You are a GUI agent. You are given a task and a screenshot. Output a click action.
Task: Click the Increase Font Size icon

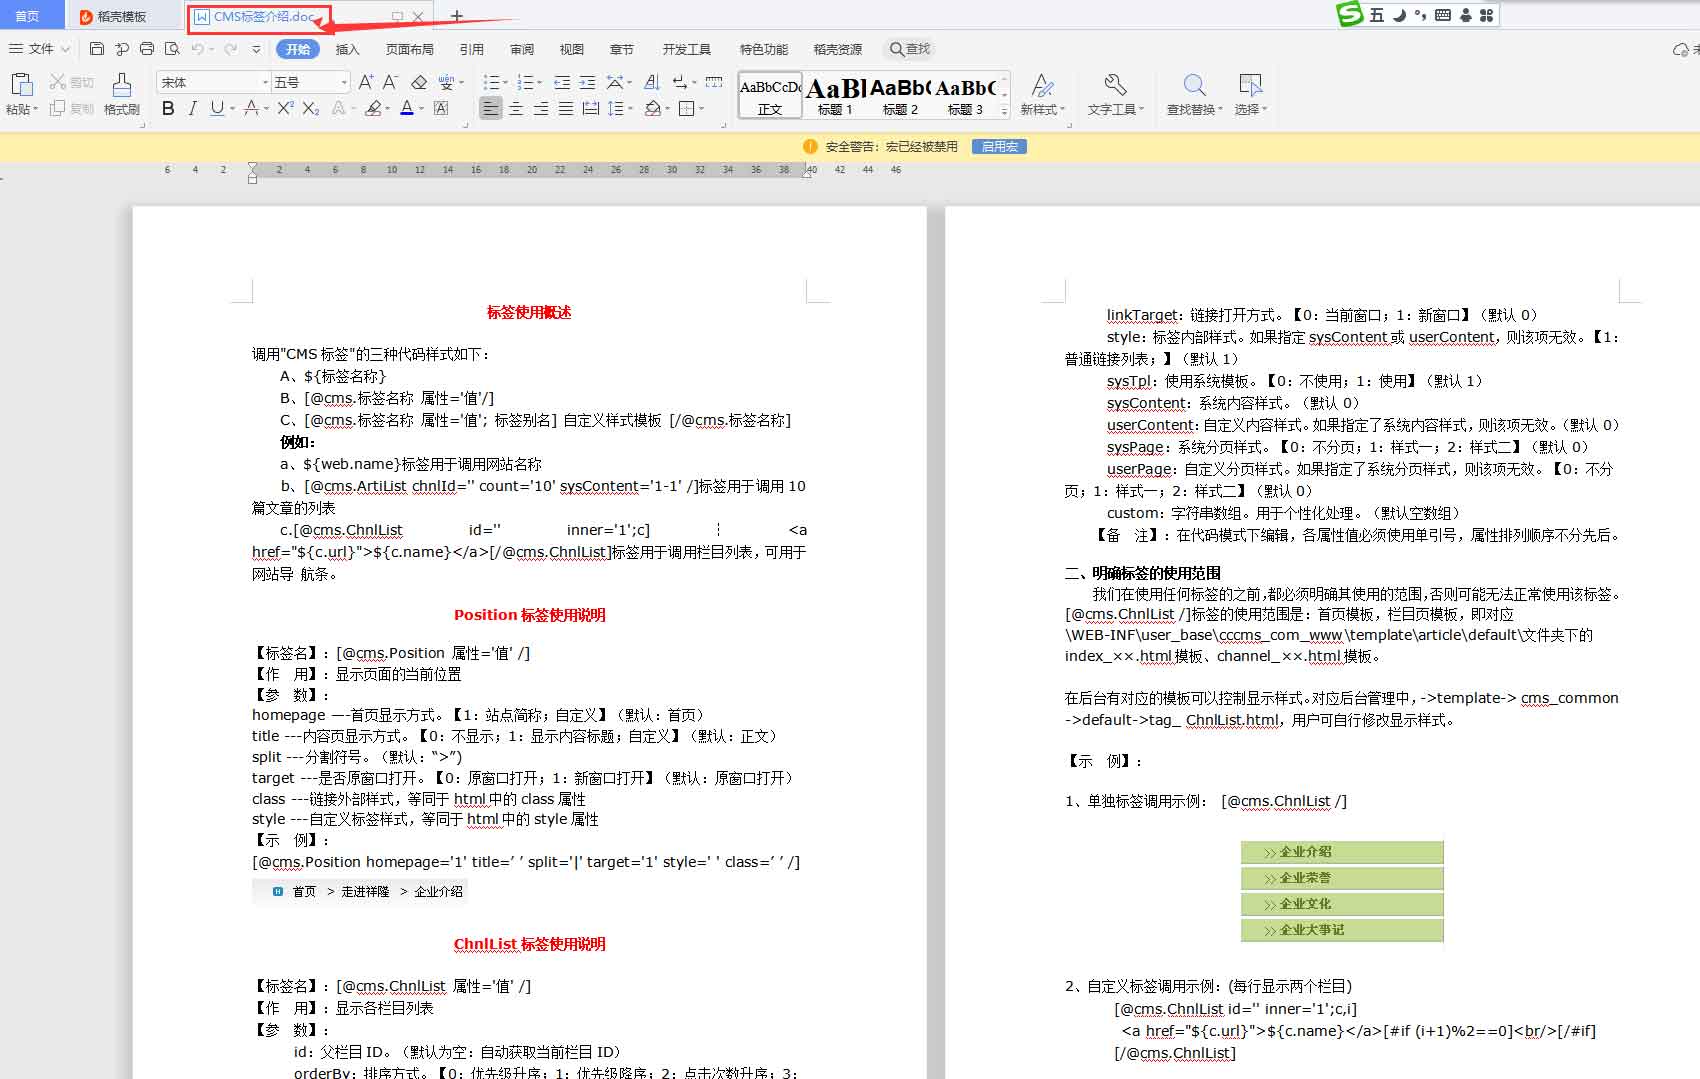tap(366, 82)
